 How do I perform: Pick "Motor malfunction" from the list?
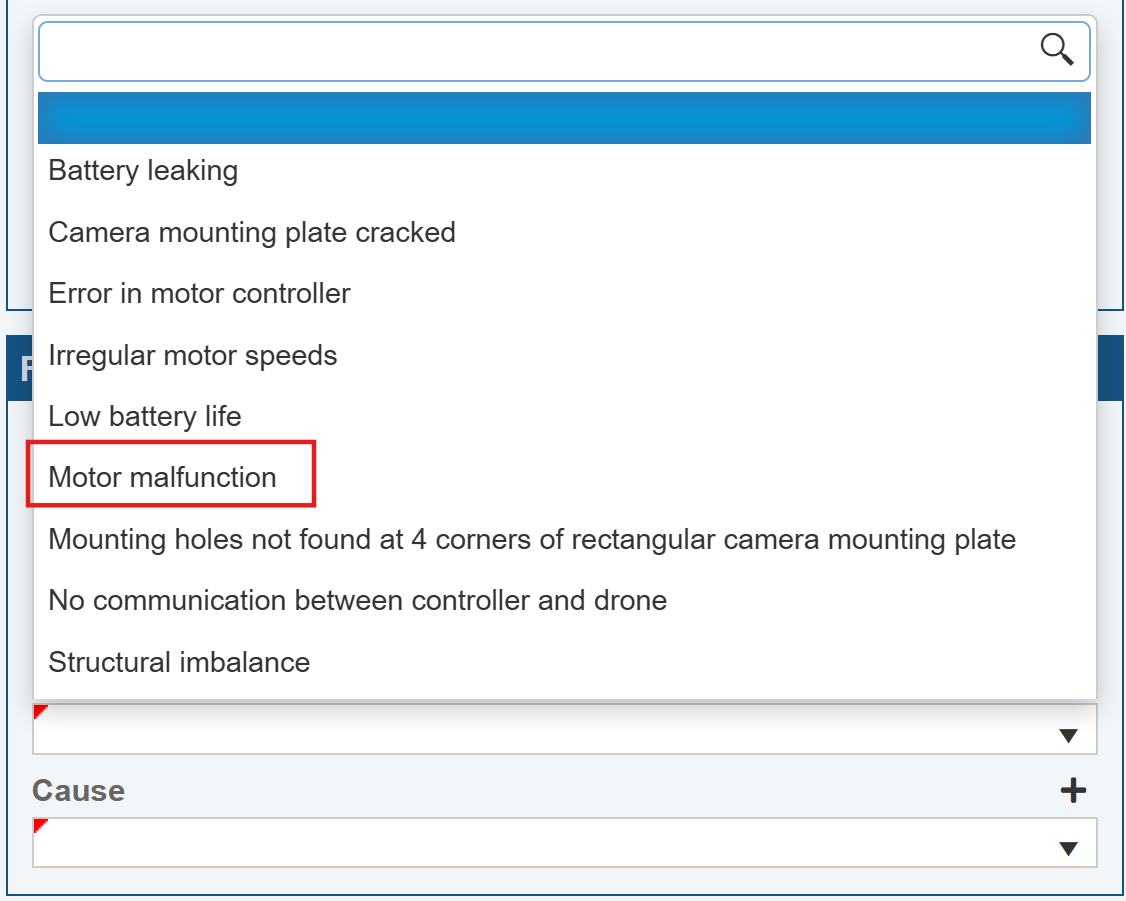[163, 478]
